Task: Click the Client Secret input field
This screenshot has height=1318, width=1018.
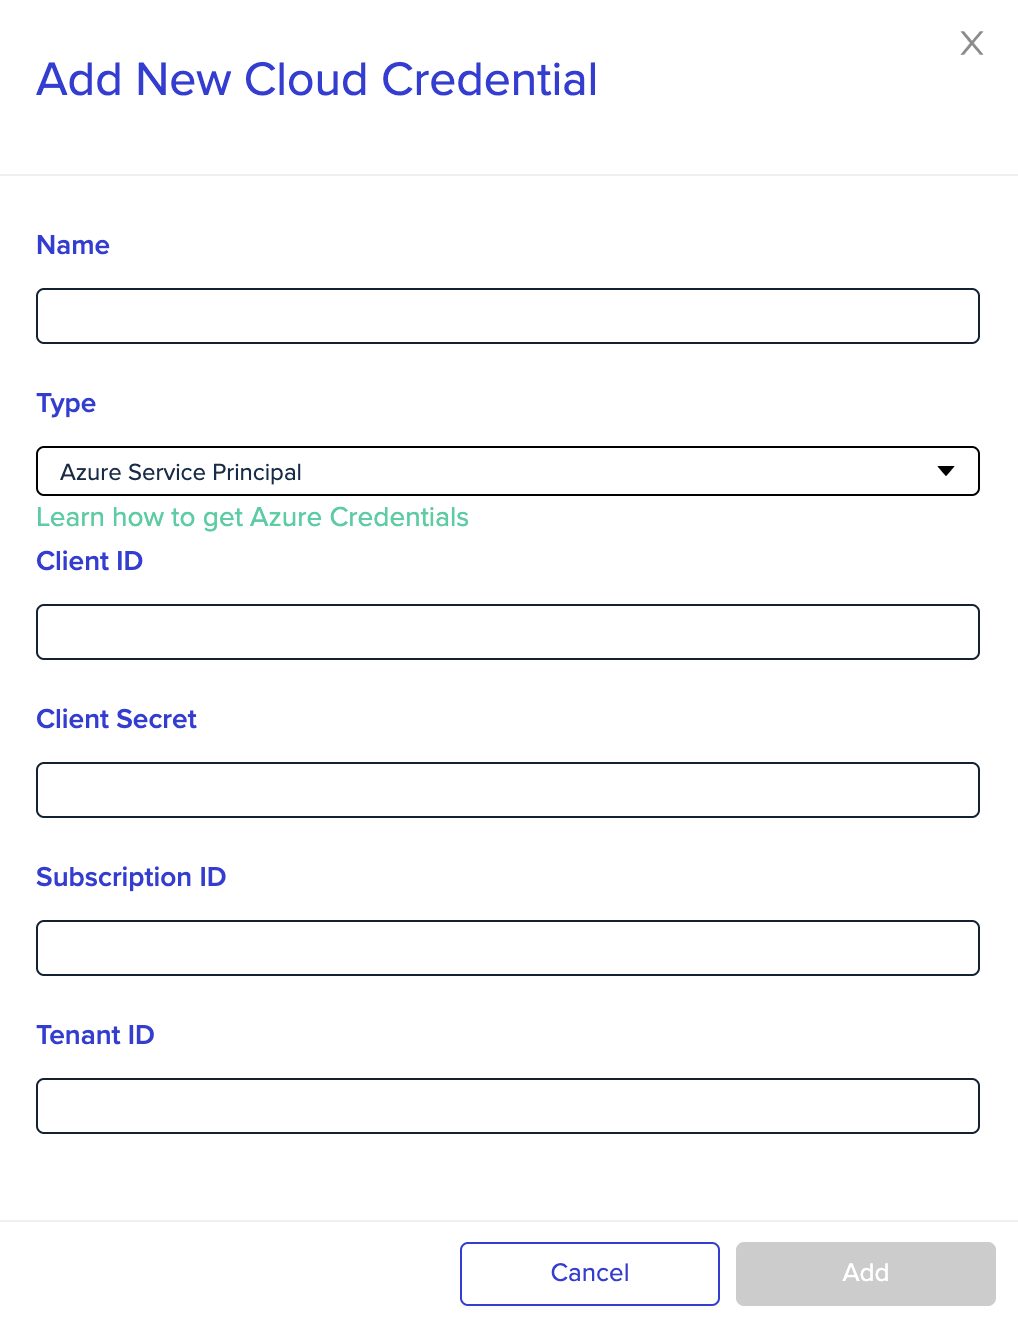Action: [x=508, y=790]
